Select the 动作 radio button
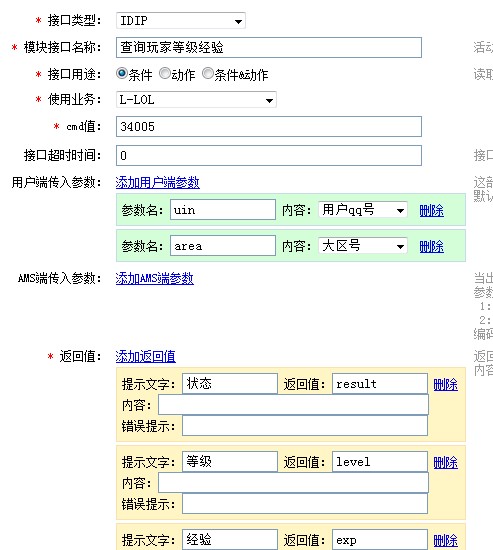This screenshot has height=550, width=493. (165, 73)
